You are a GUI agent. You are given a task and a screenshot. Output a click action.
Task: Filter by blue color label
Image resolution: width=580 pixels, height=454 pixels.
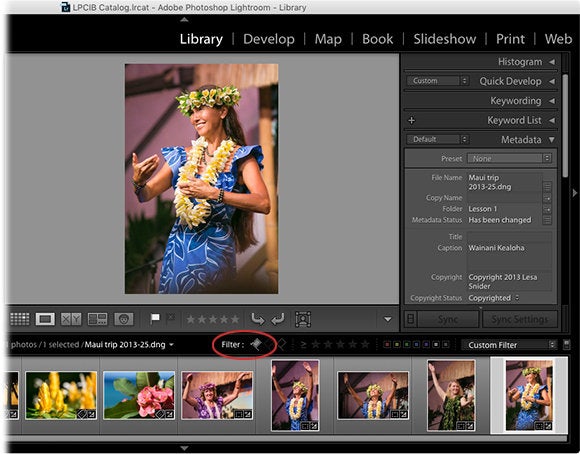[x=417, y=344]
